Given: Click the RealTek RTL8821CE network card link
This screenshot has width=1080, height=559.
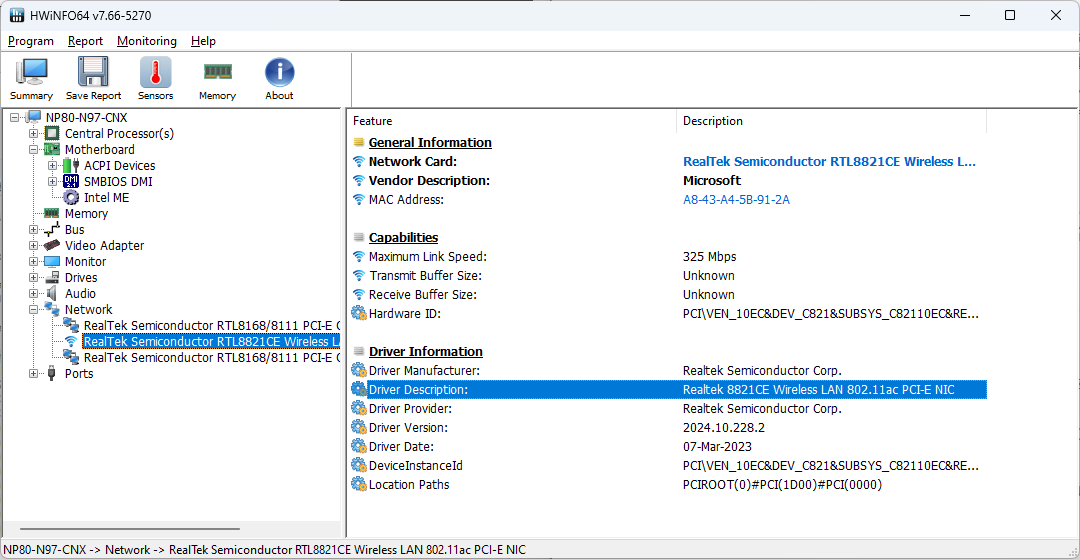Looking at the screenshot, I should [829, 162].
